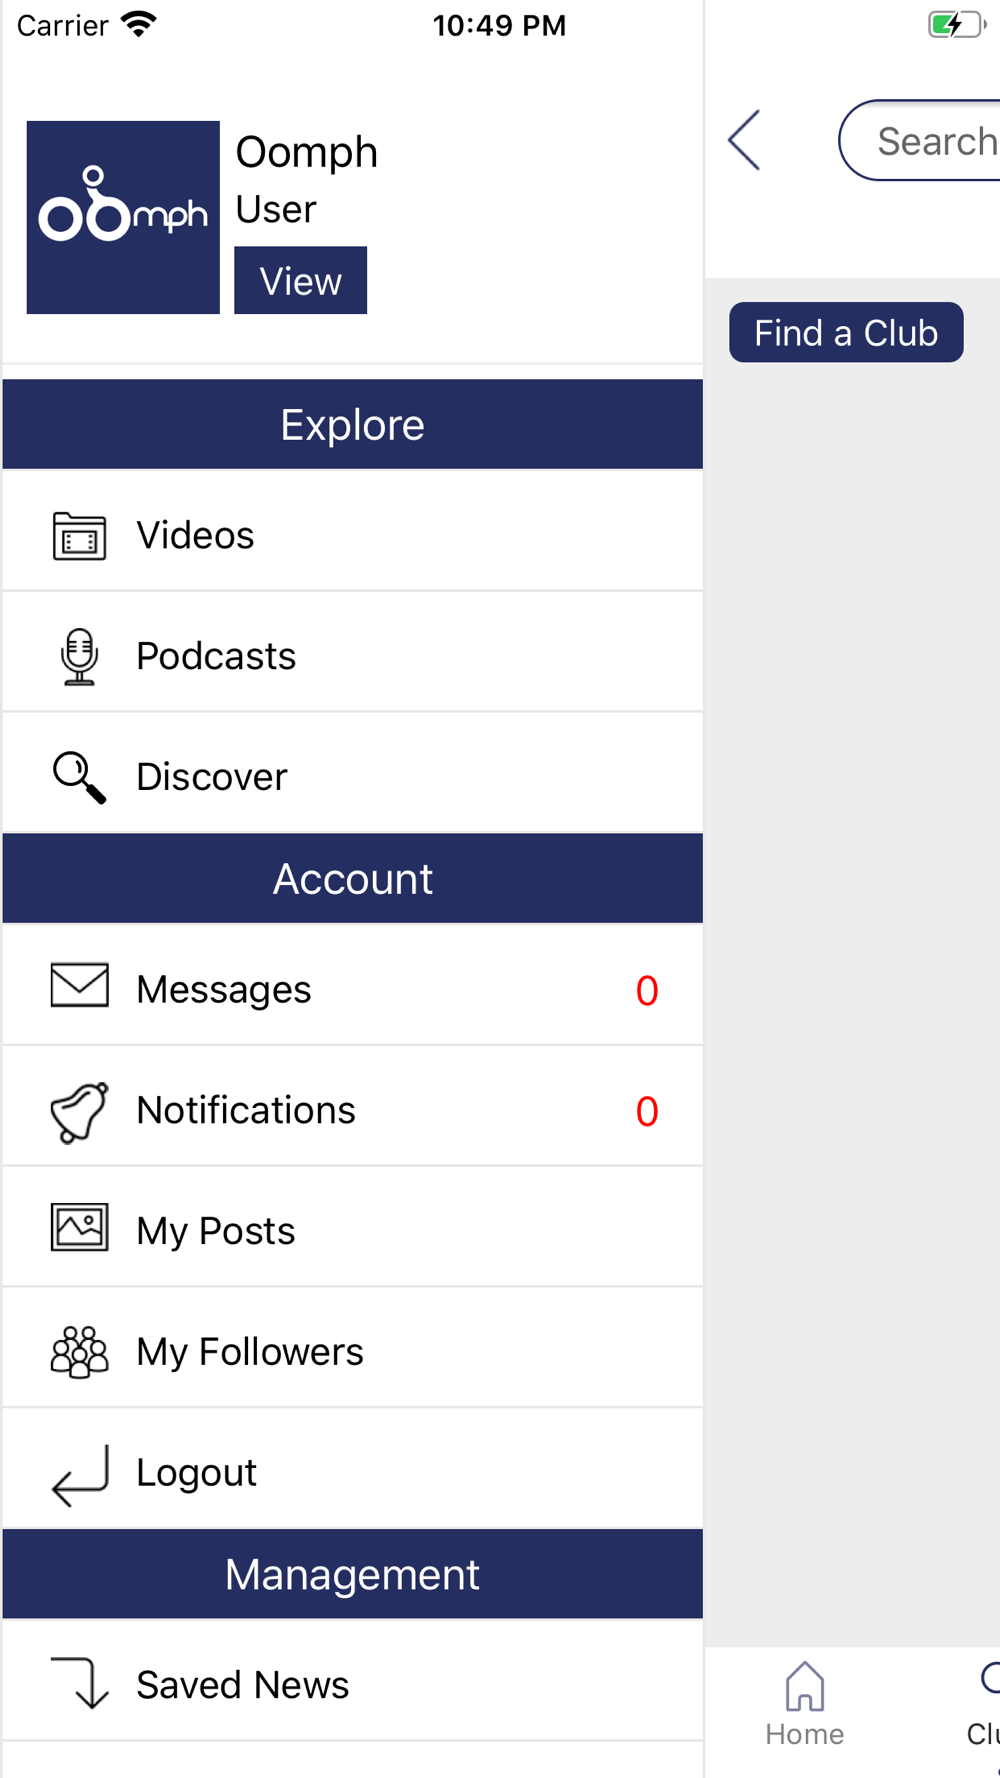Tap the Logout return-arrow icon
The width and height of the screenshot is (1000, 1778).
(x=79, y=1475)
